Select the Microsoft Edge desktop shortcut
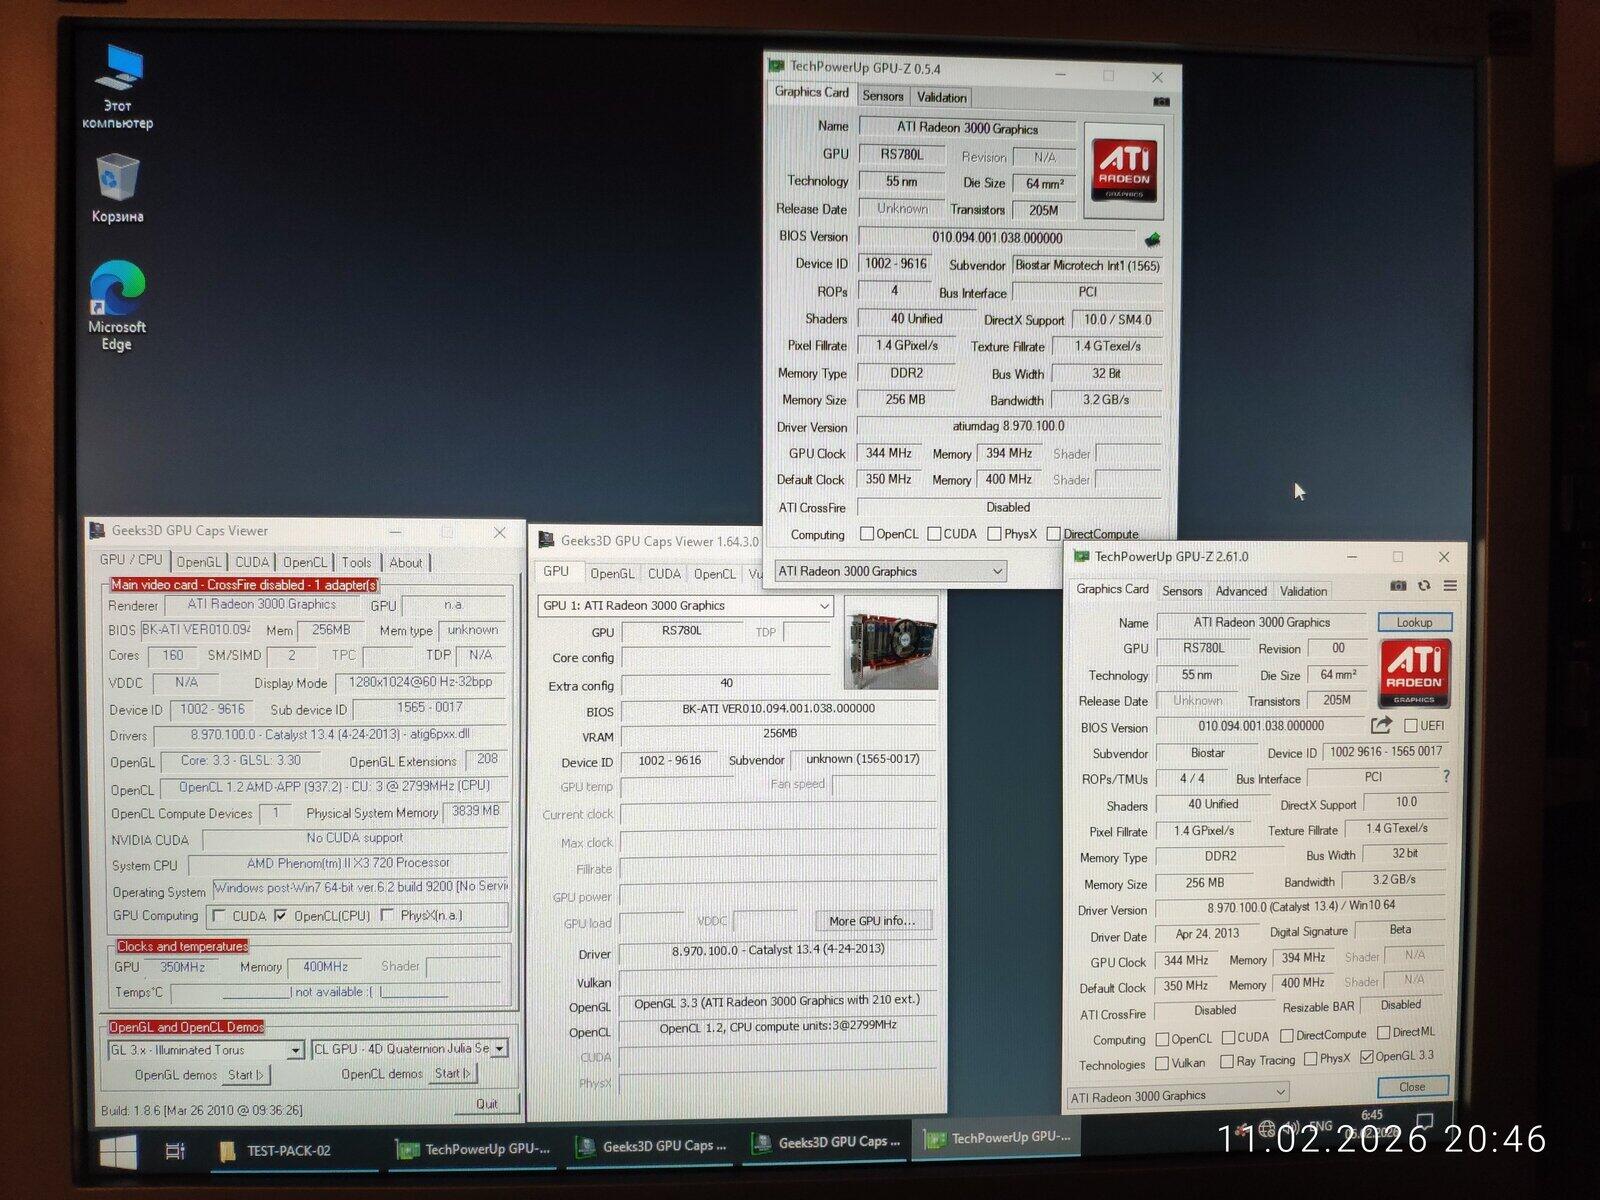This screenshot has width=1600, height=1200. pos(117,306)
